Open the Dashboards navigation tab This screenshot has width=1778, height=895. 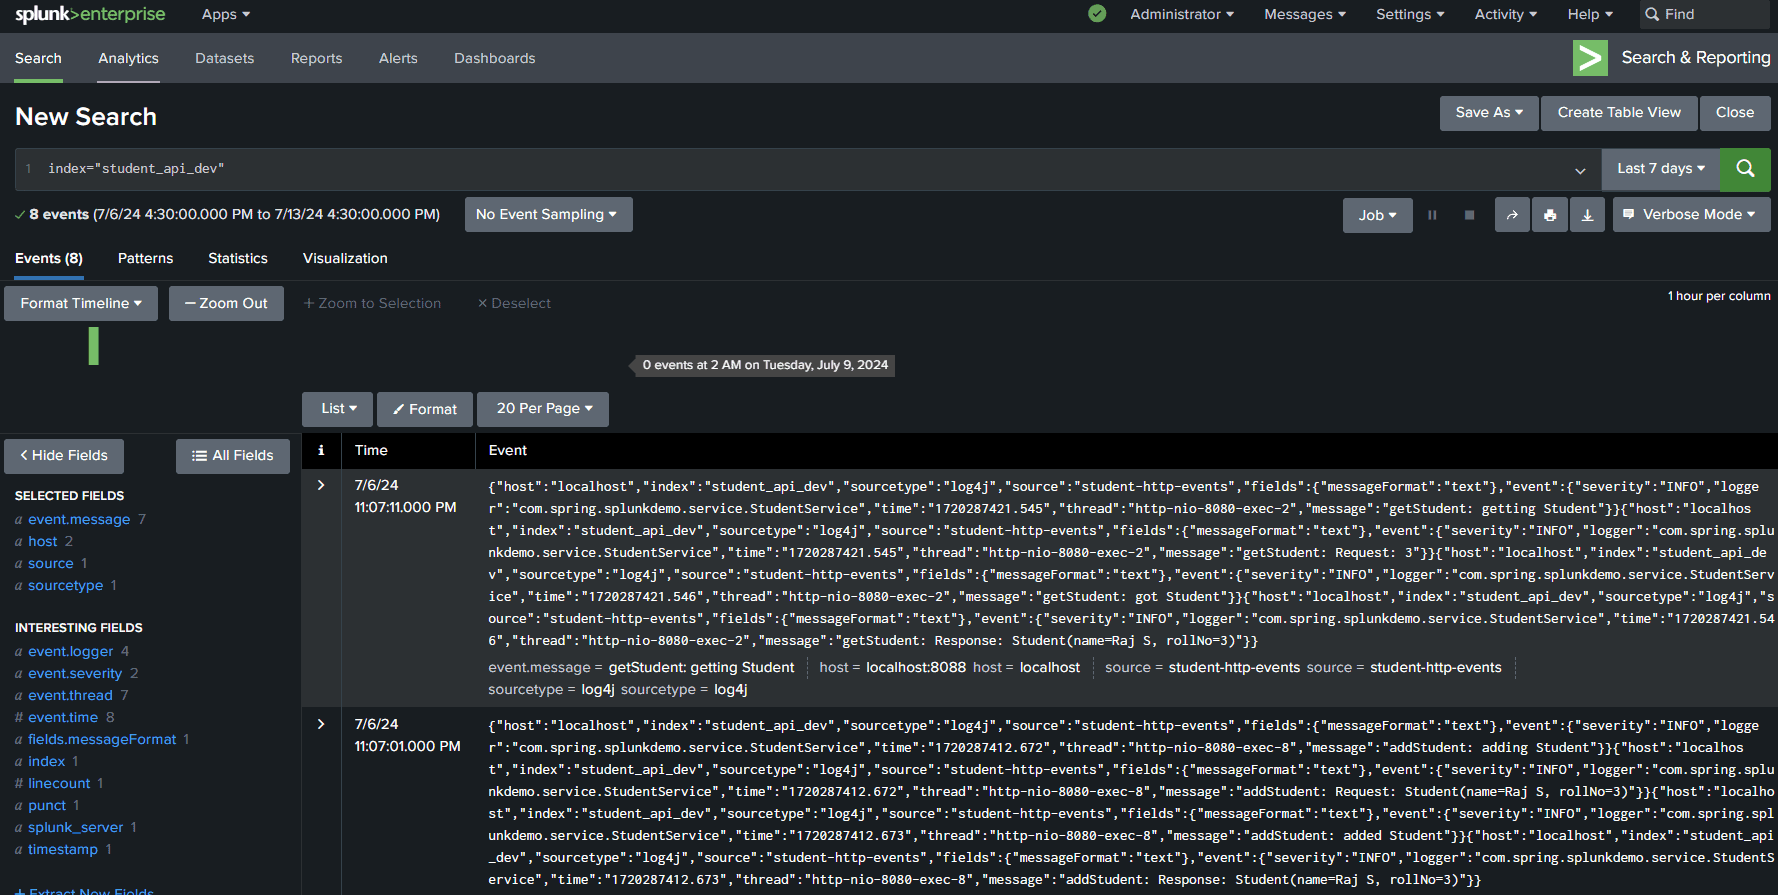pos(494,58)
